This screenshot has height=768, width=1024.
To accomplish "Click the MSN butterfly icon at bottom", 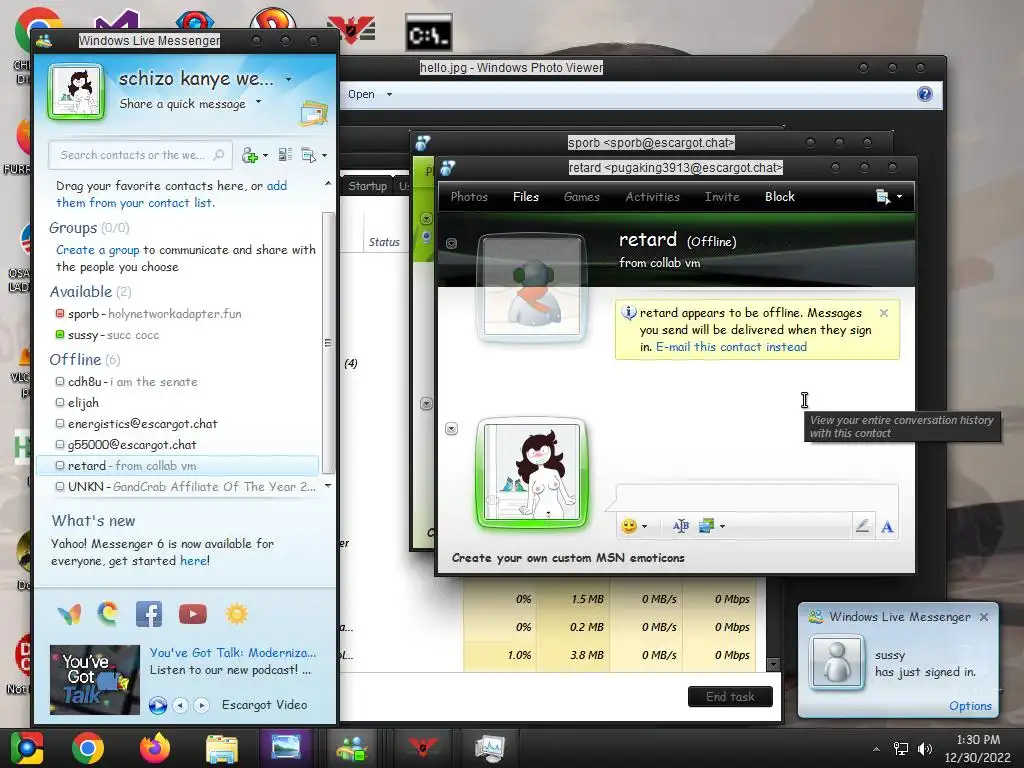I will coord(69,614).
